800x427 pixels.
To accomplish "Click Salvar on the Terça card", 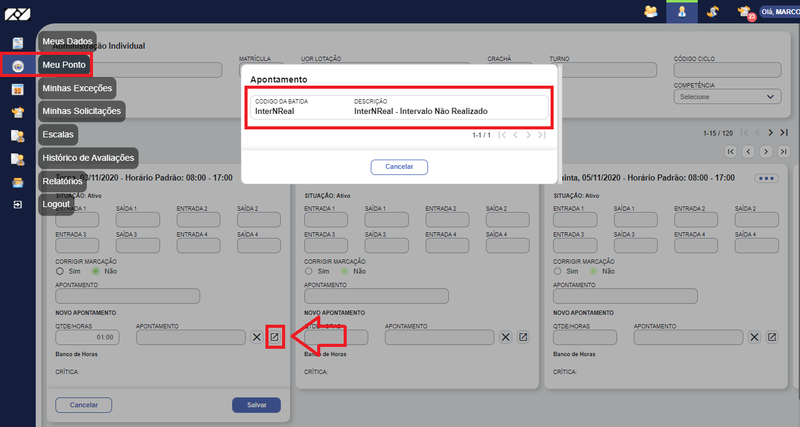I will pos(257,405).
